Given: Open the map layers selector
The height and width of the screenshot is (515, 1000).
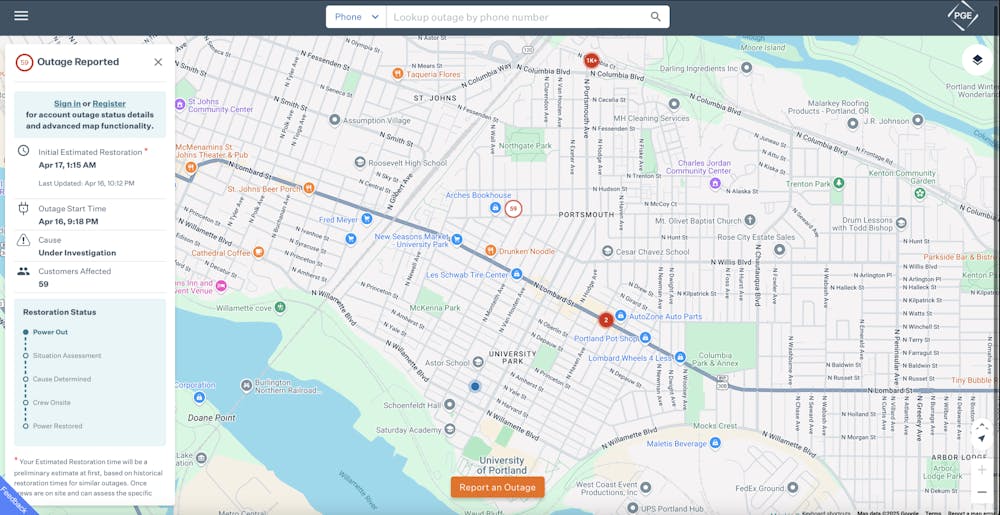Looking at the screenshot, I should [977, 60].
